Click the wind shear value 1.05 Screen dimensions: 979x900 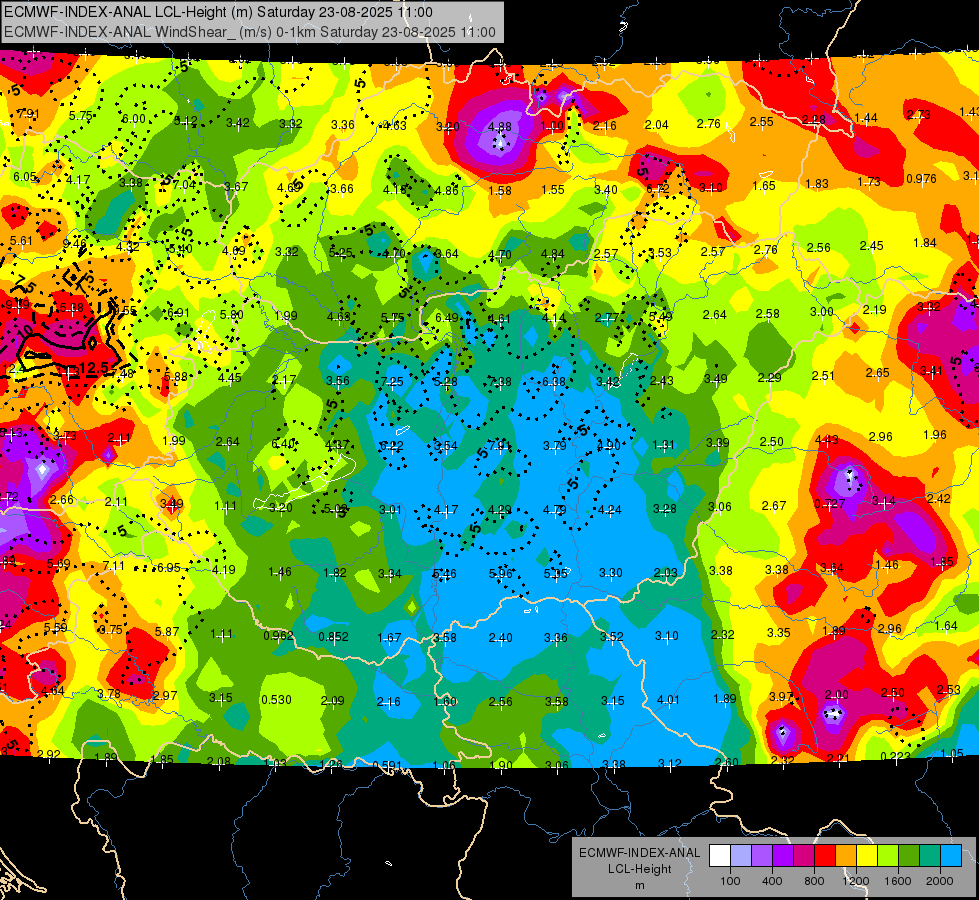(952, 753)
